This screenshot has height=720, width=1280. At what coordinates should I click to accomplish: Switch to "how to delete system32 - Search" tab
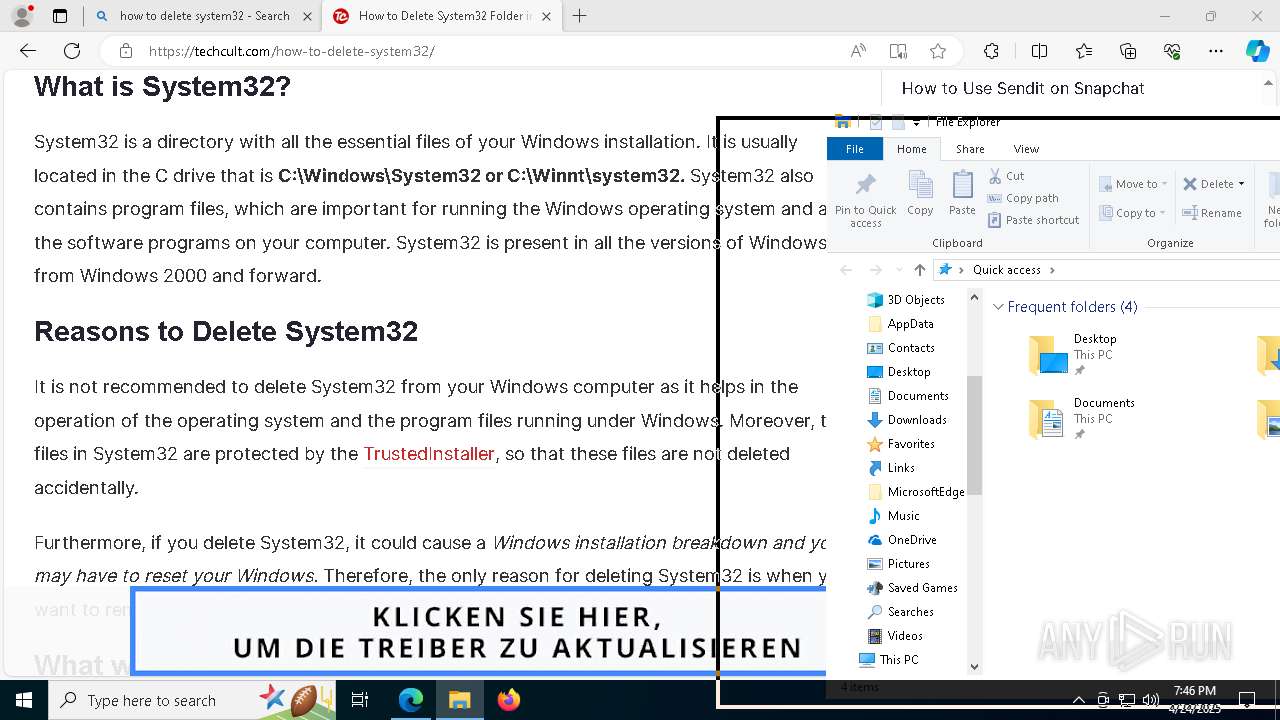pos(204,16)
